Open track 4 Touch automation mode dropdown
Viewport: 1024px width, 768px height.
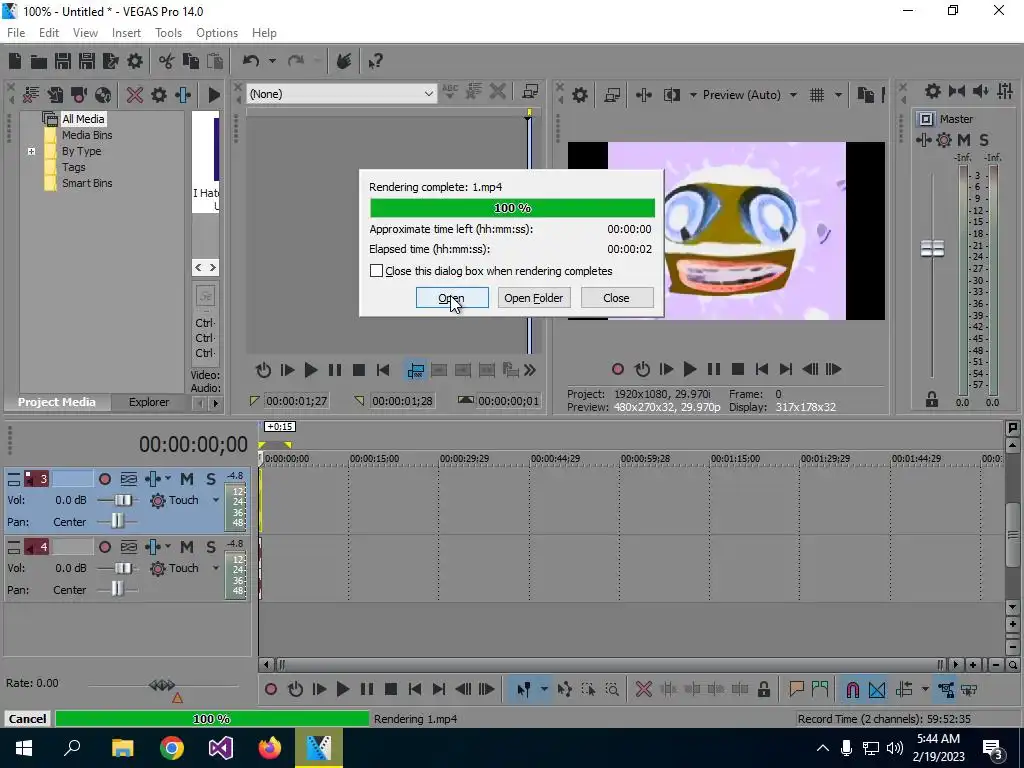216,568
